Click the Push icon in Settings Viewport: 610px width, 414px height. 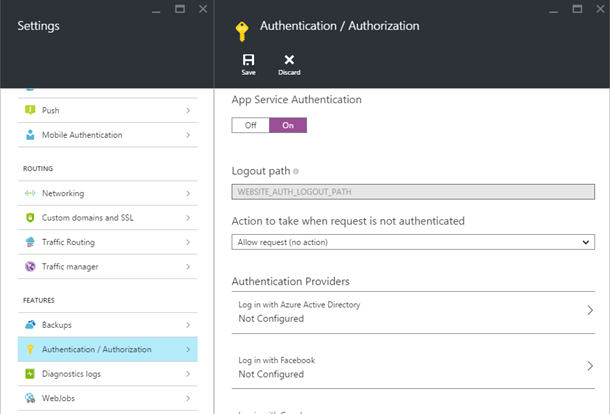[30, 110]
